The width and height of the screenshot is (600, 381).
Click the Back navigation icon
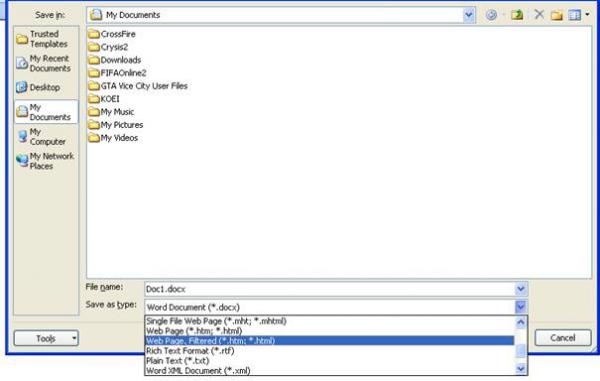(x=491, y=15)
